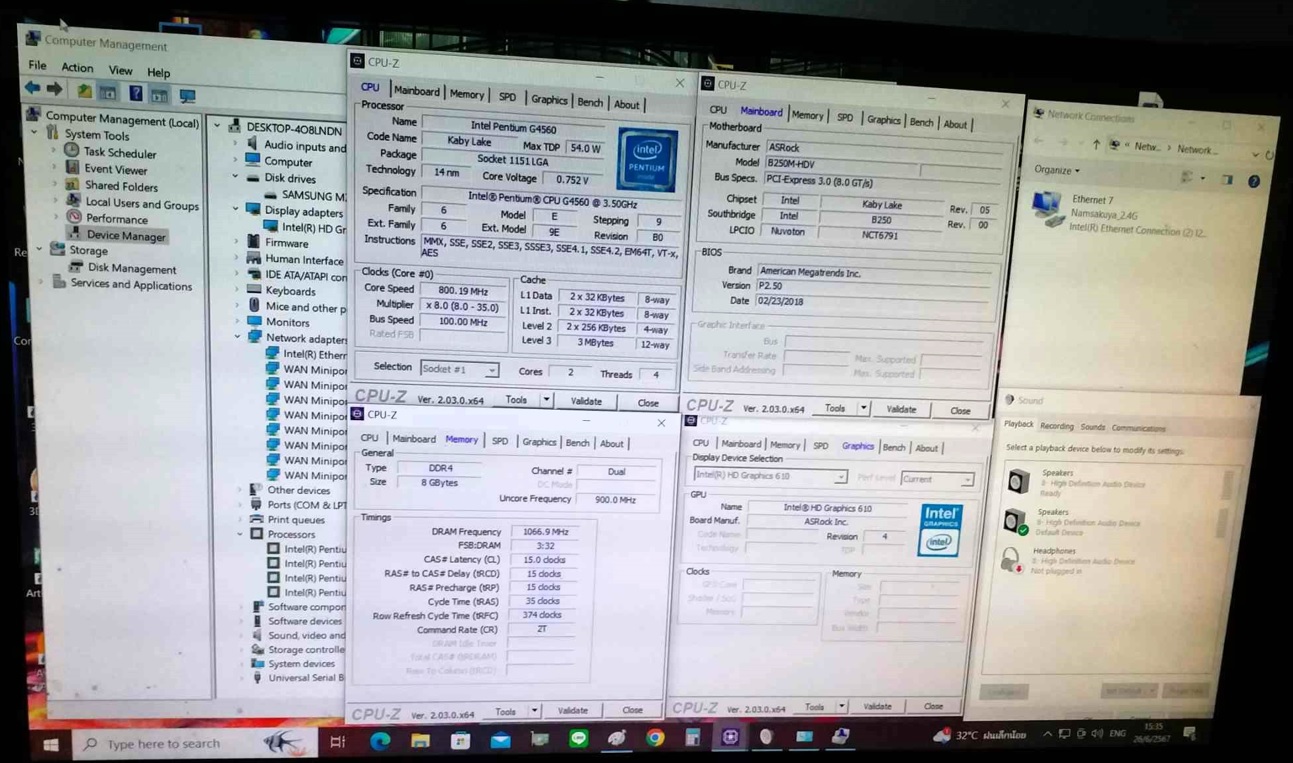The image size is (1293, 763).
Task: Click the monitor scan icon in Computer Management toolbar
Action: coord(187,97)
